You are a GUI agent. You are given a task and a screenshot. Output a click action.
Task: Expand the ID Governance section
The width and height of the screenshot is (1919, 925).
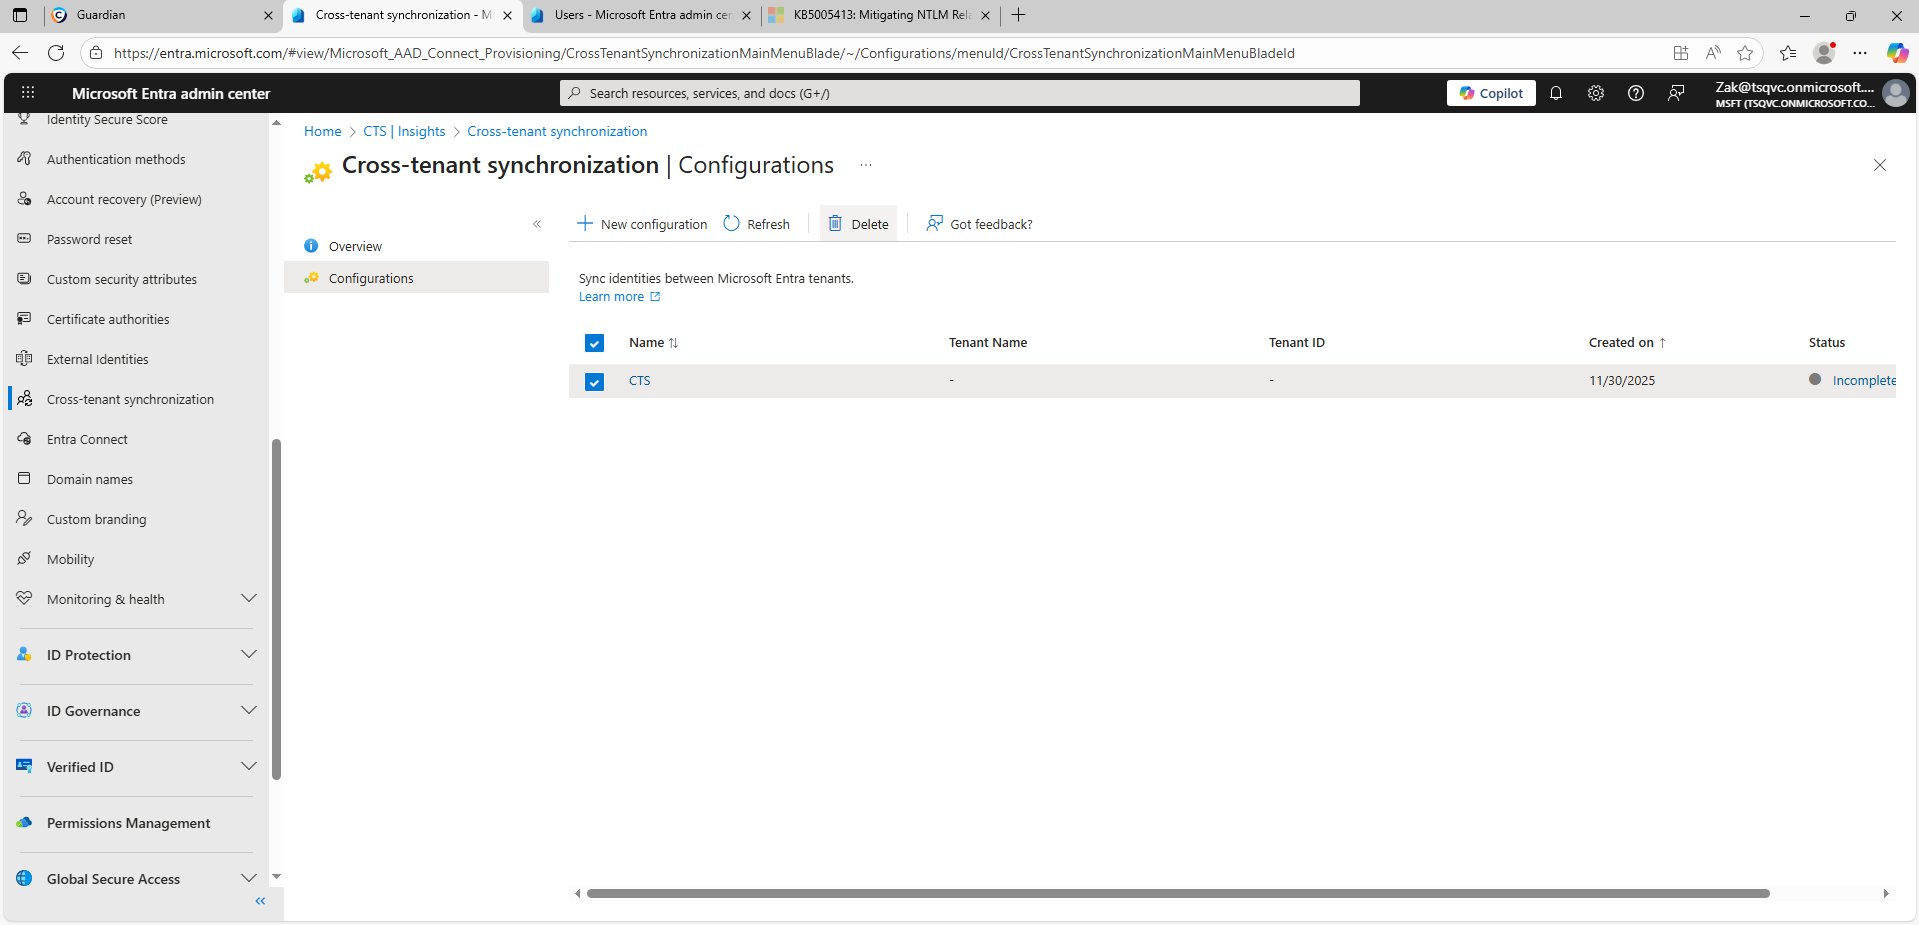249,711
